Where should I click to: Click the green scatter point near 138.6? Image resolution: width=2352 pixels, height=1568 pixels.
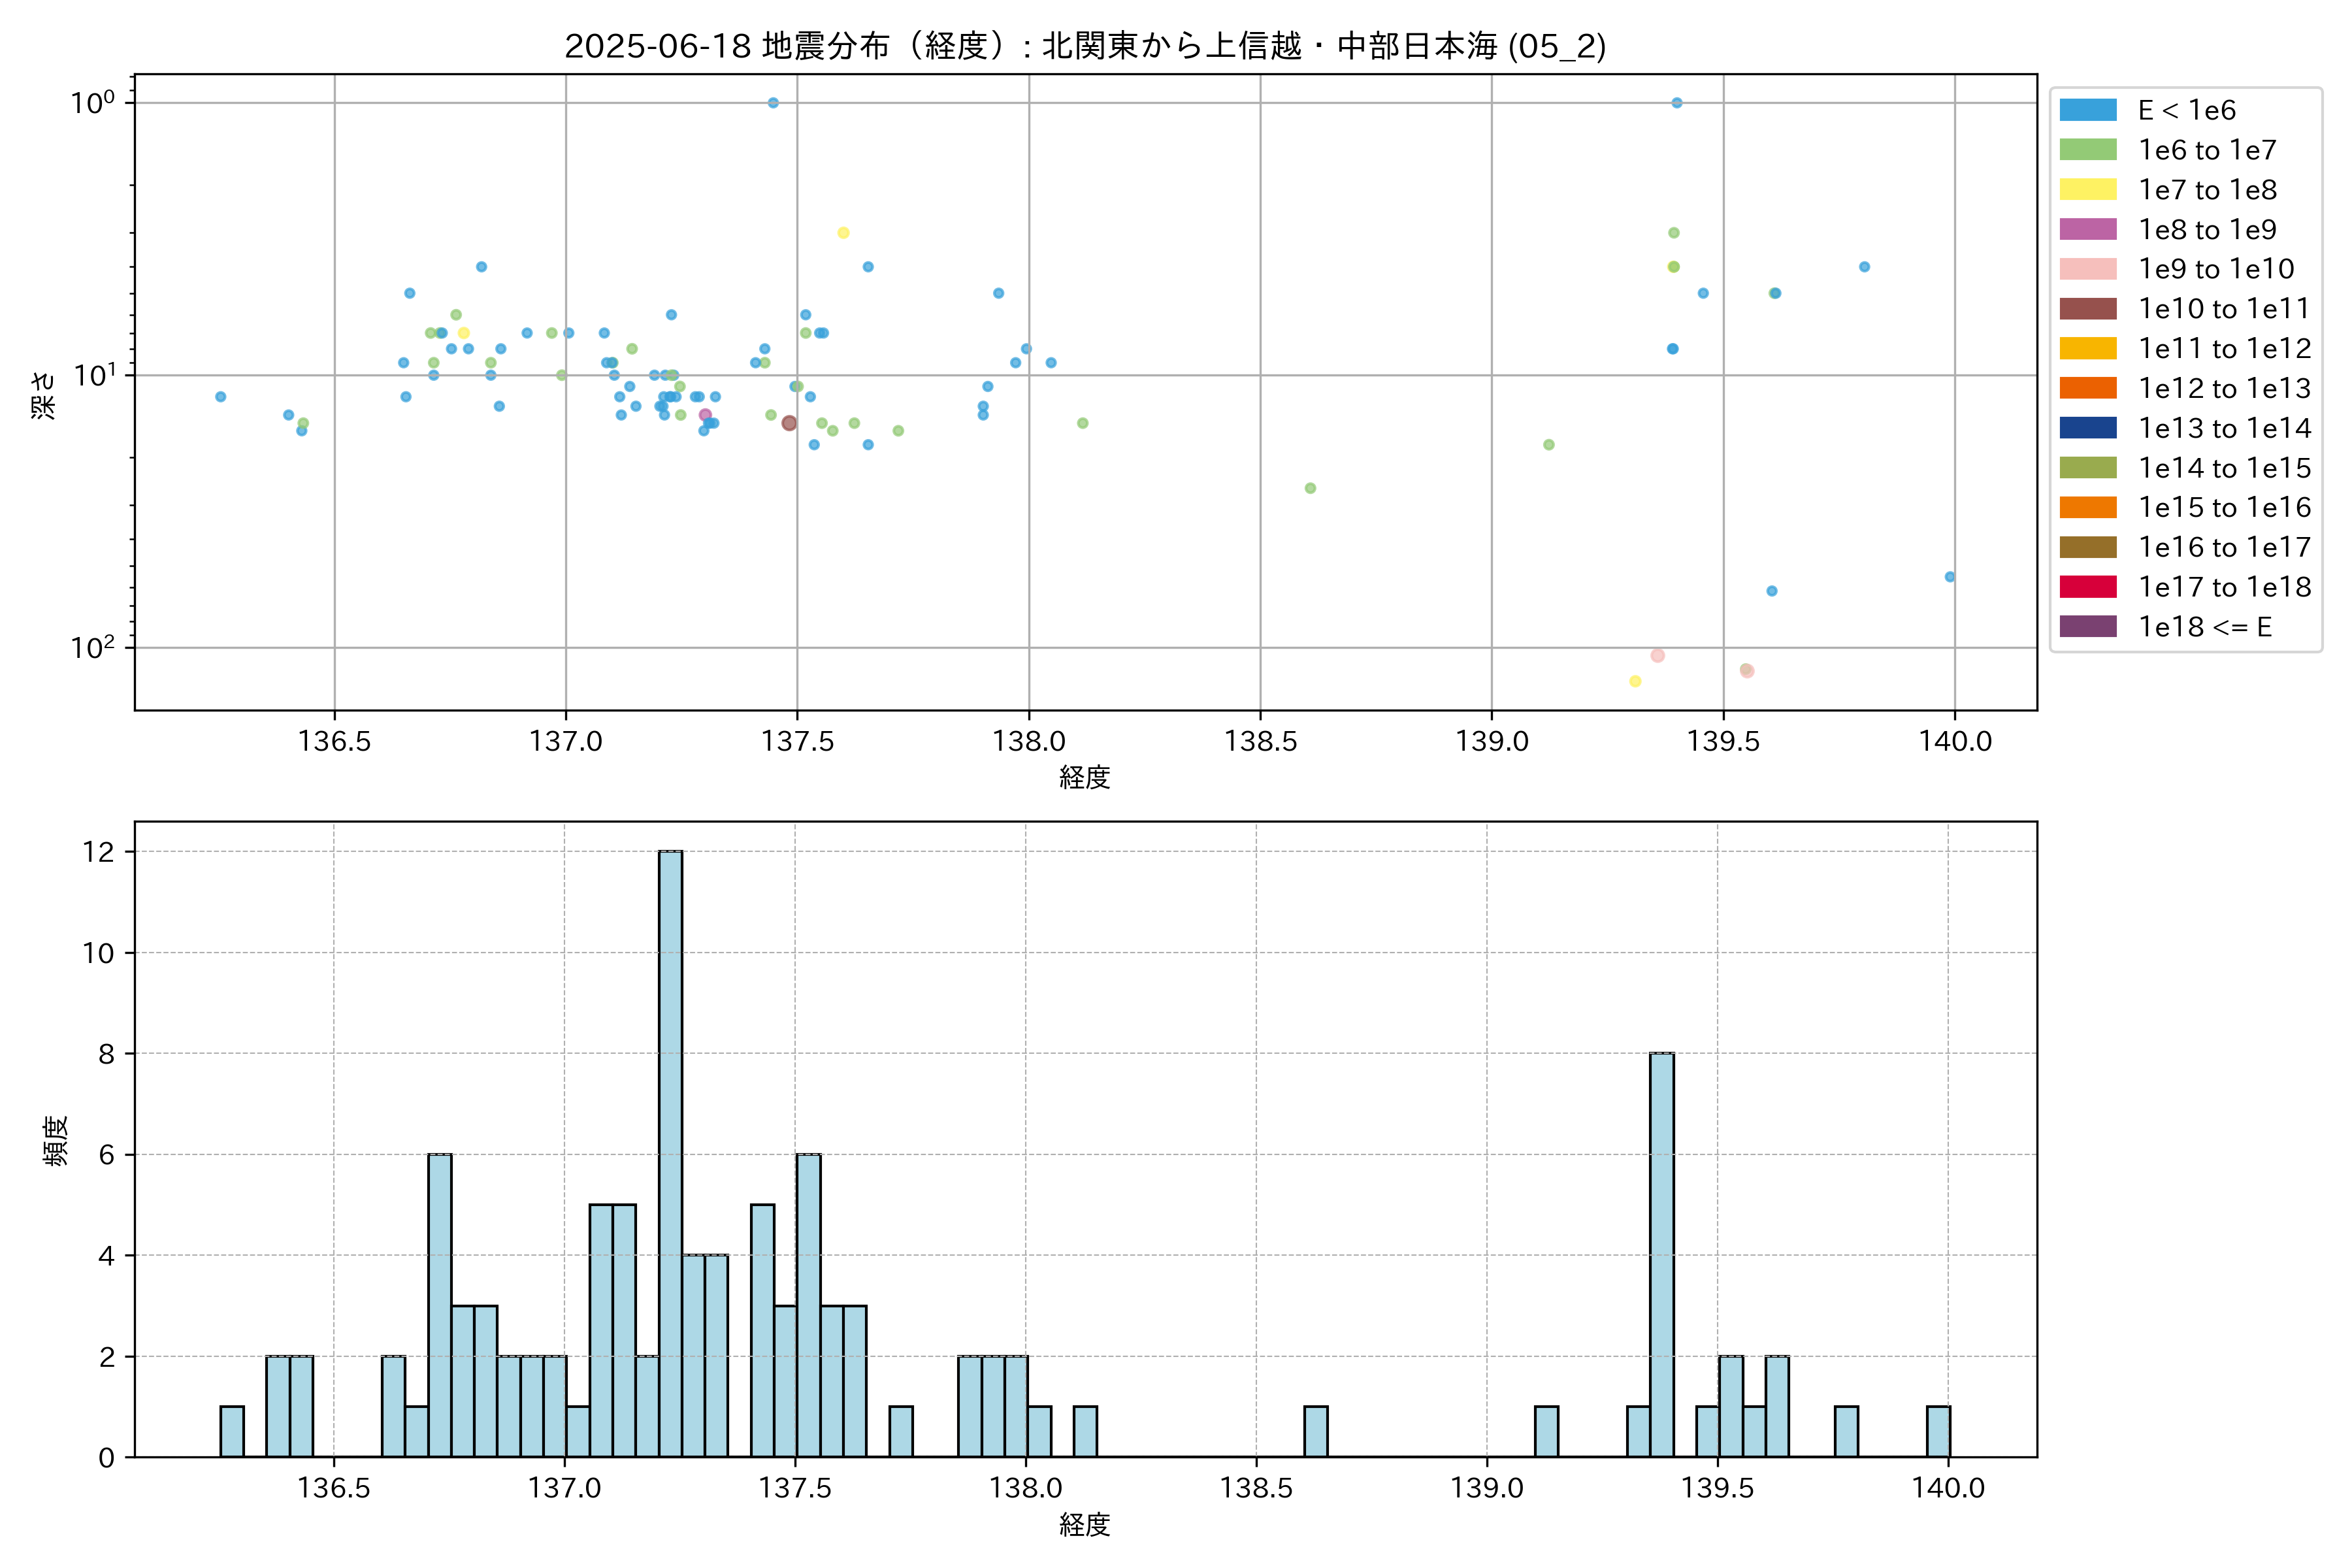tap(1310, 488)
